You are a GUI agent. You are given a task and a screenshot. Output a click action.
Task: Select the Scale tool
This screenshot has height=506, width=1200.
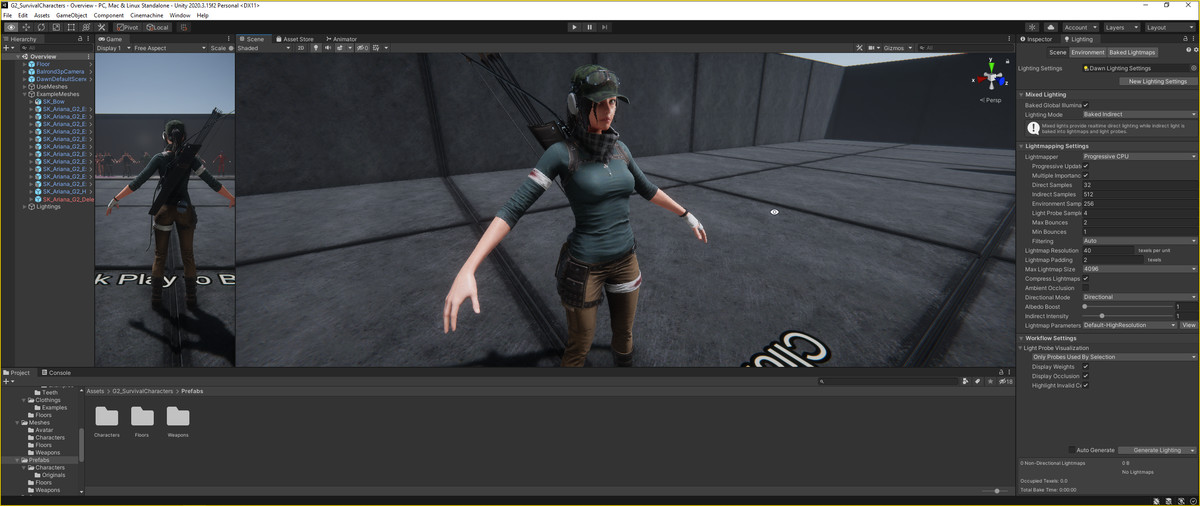(56, 27)
